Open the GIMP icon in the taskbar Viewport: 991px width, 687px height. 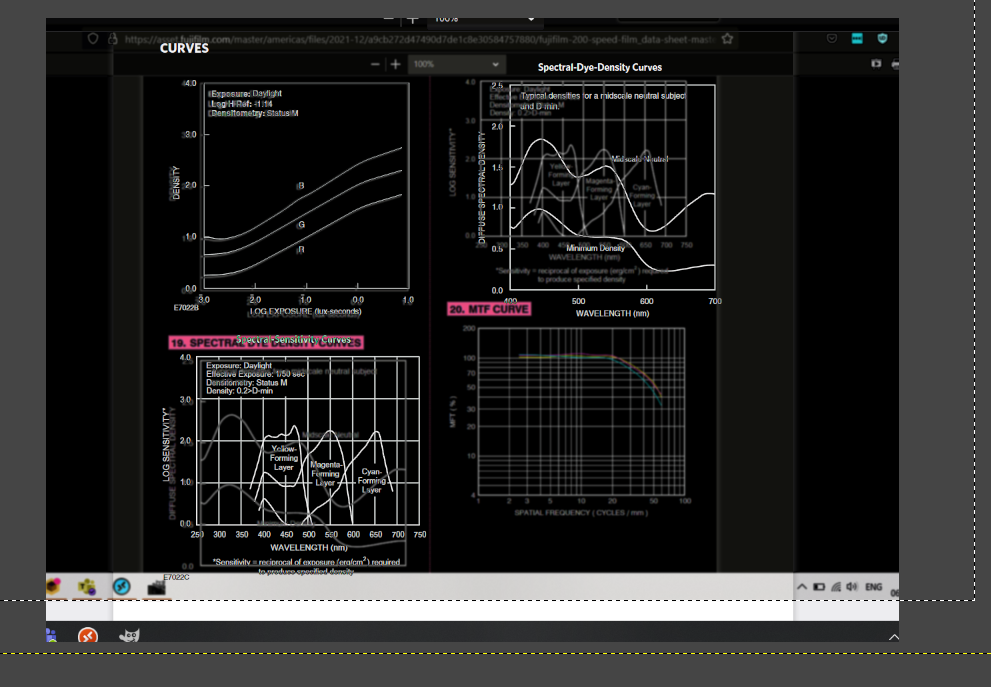(129, 635)
